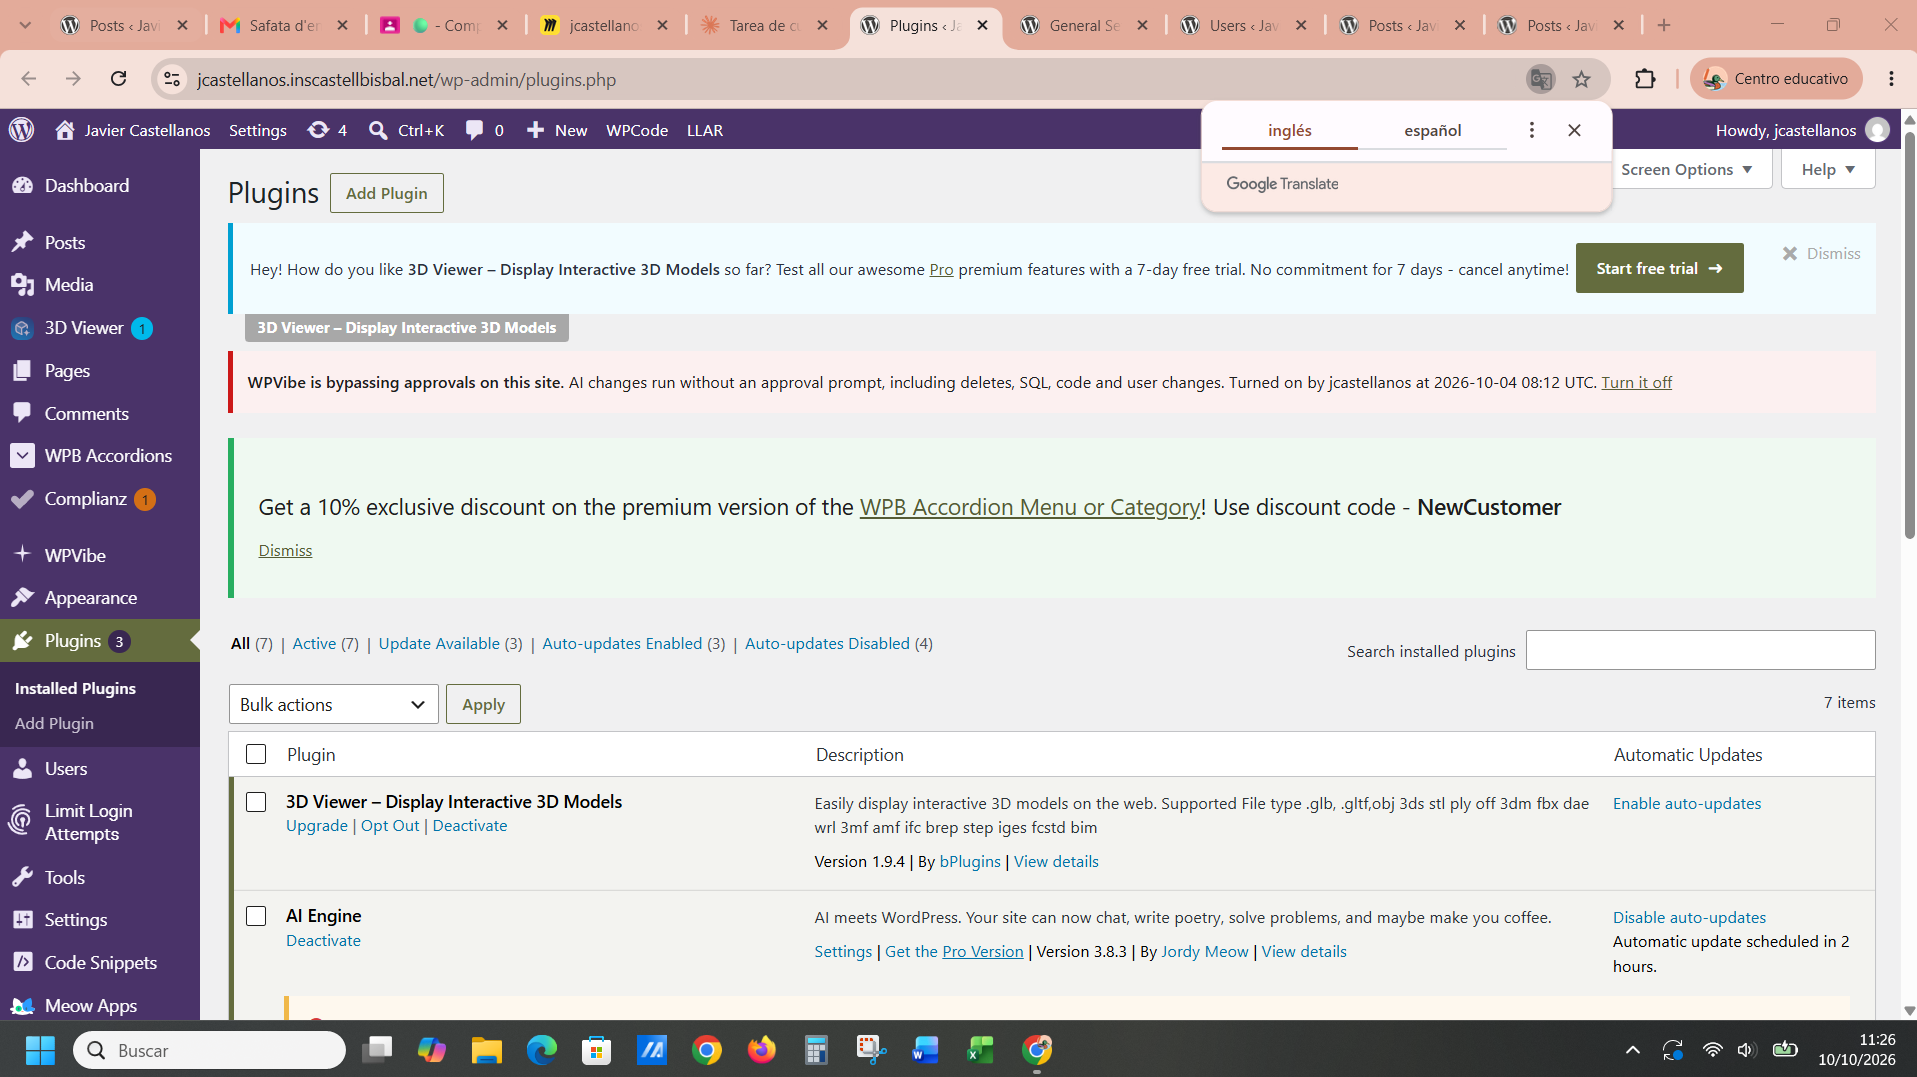Screen dimensions: 1917x1077
Task: Open 3D Viewer in the sidebar
Action: [84, 328]
